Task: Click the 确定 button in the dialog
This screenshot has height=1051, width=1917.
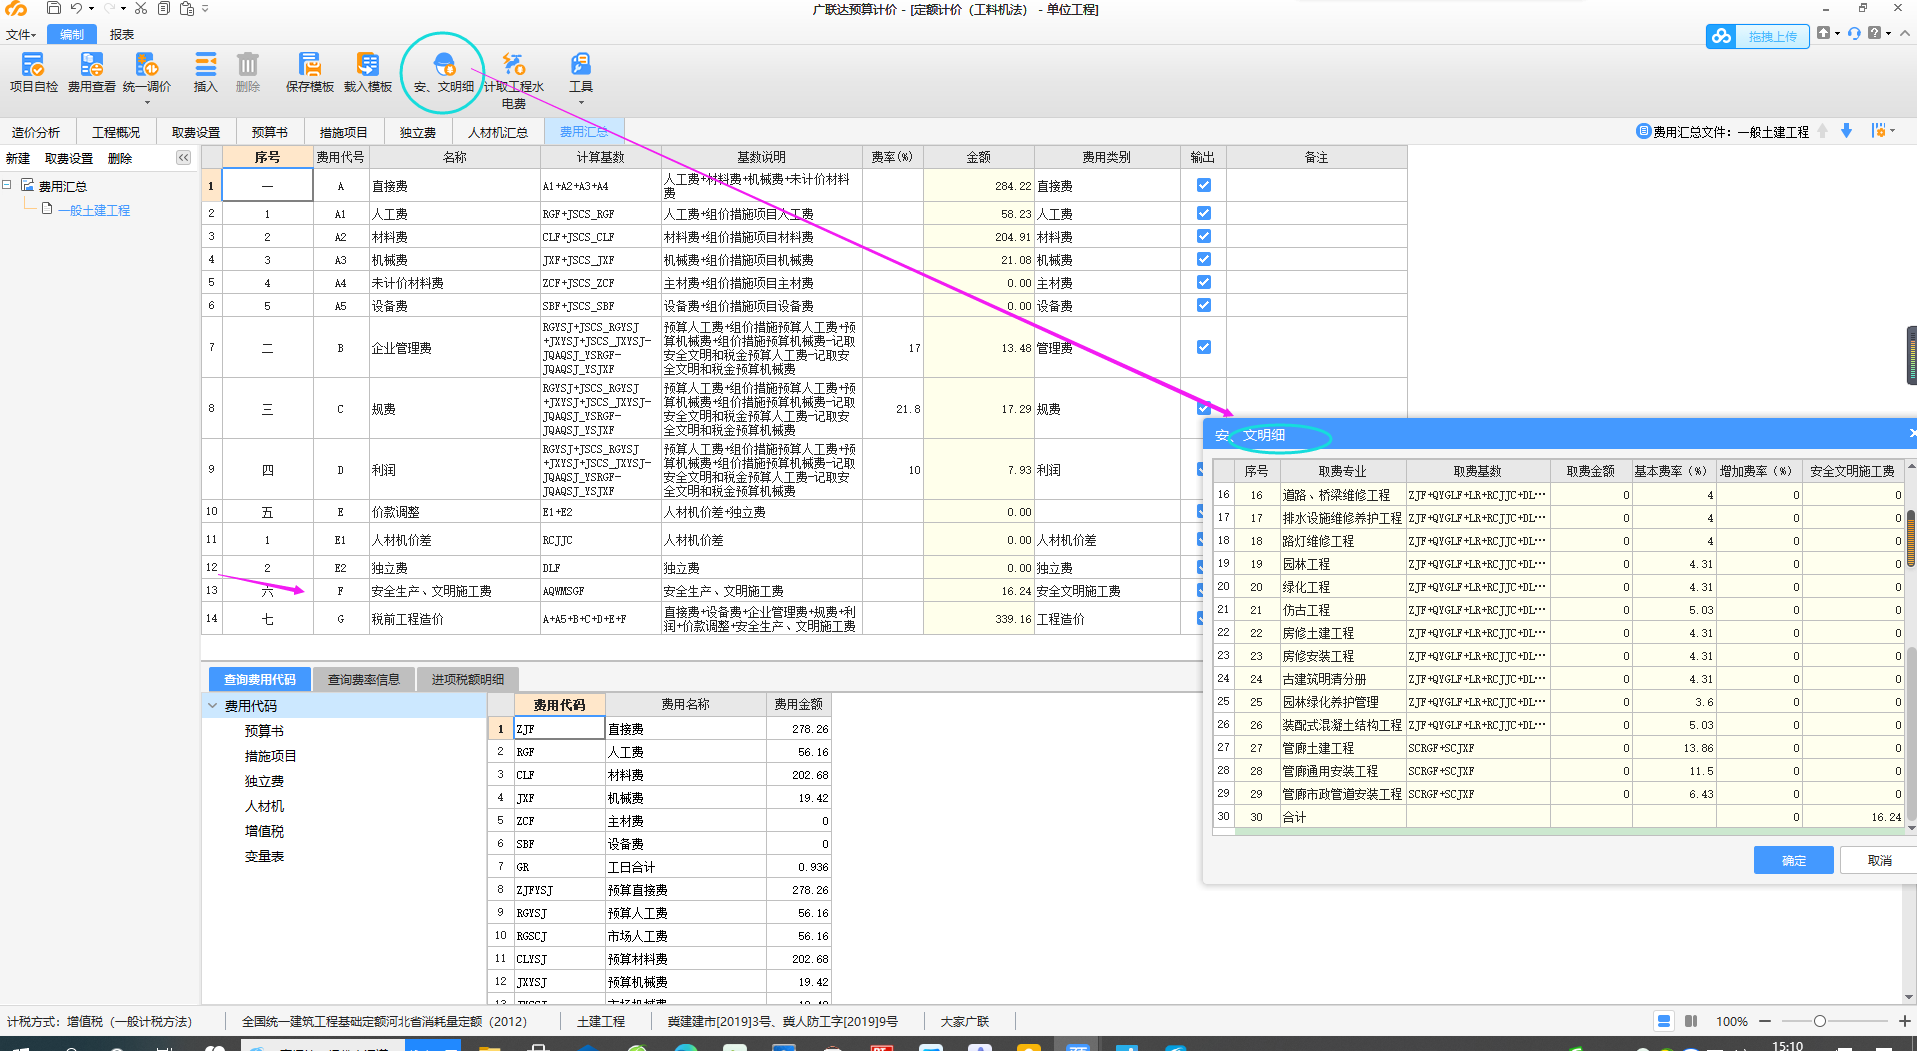Action: coord(1794,860)
